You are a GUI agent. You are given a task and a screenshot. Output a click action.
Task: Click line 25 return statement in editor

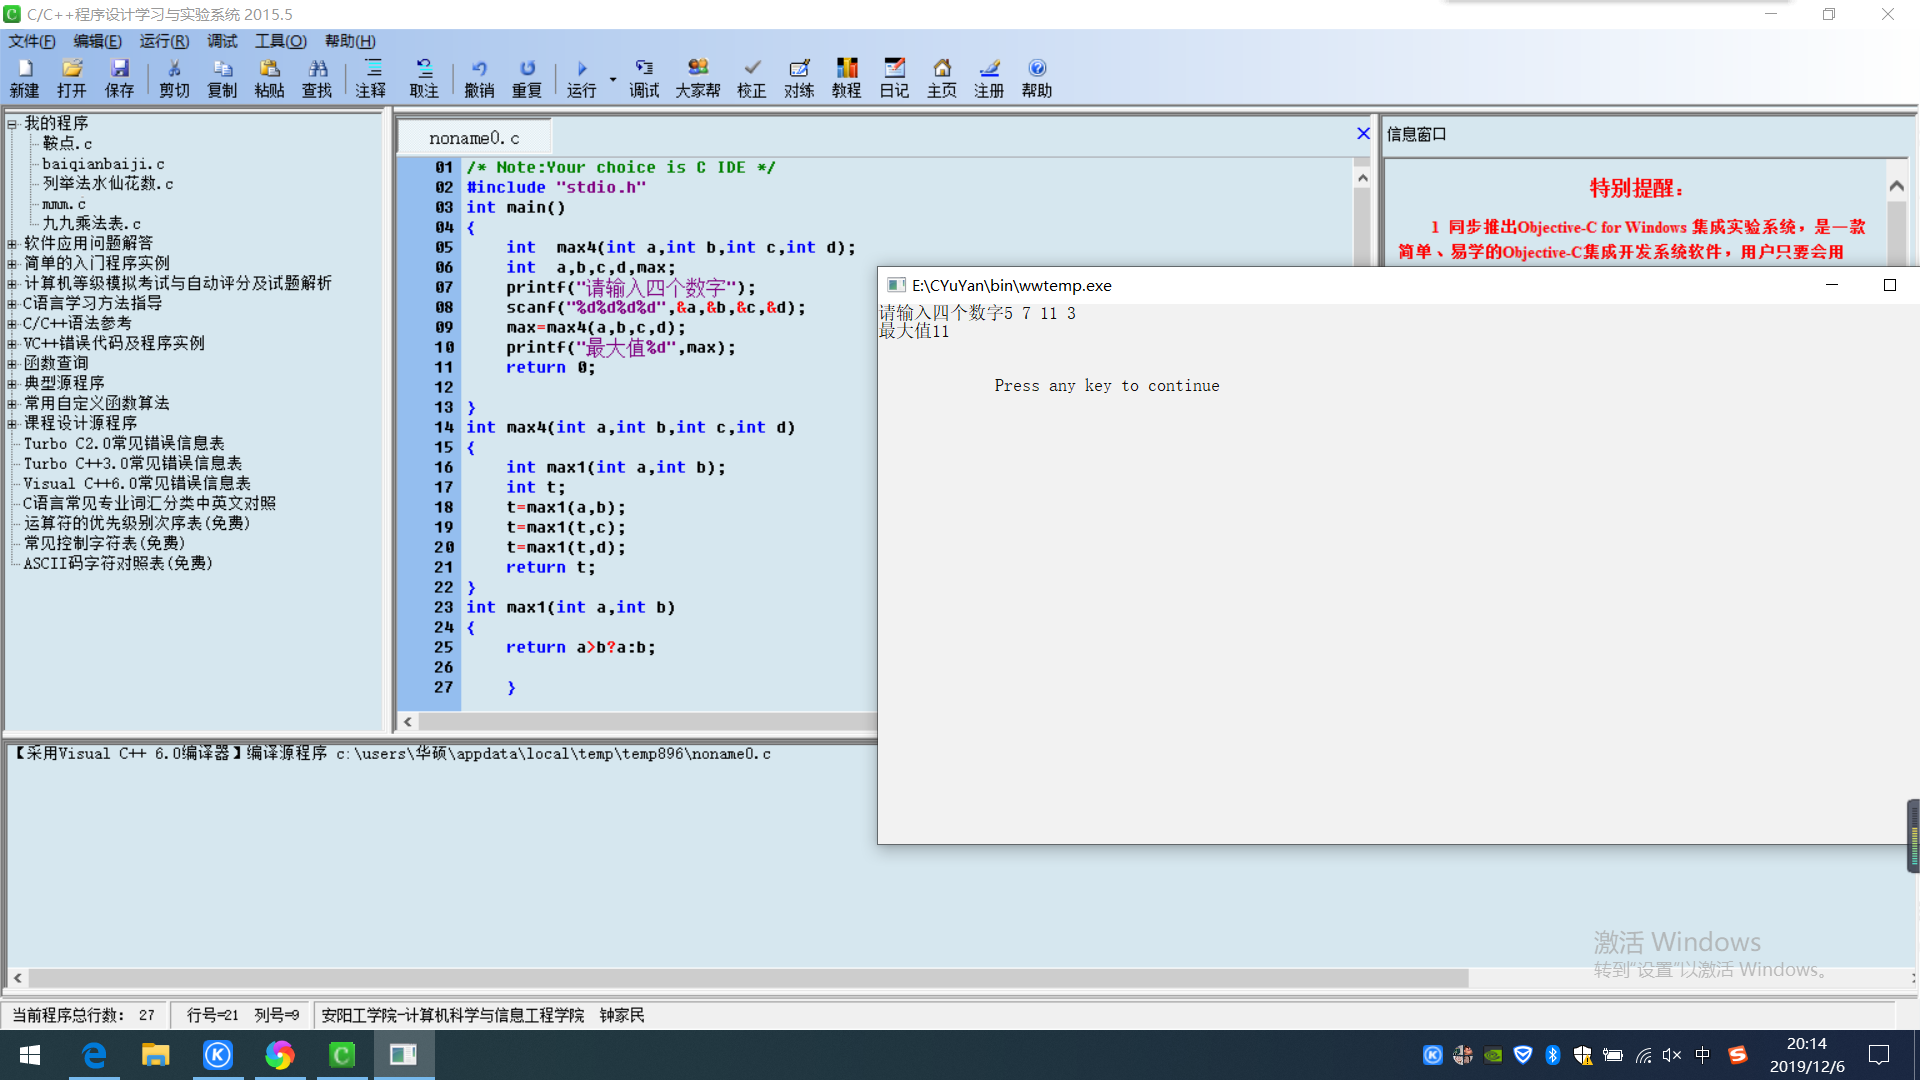(580, 648)
